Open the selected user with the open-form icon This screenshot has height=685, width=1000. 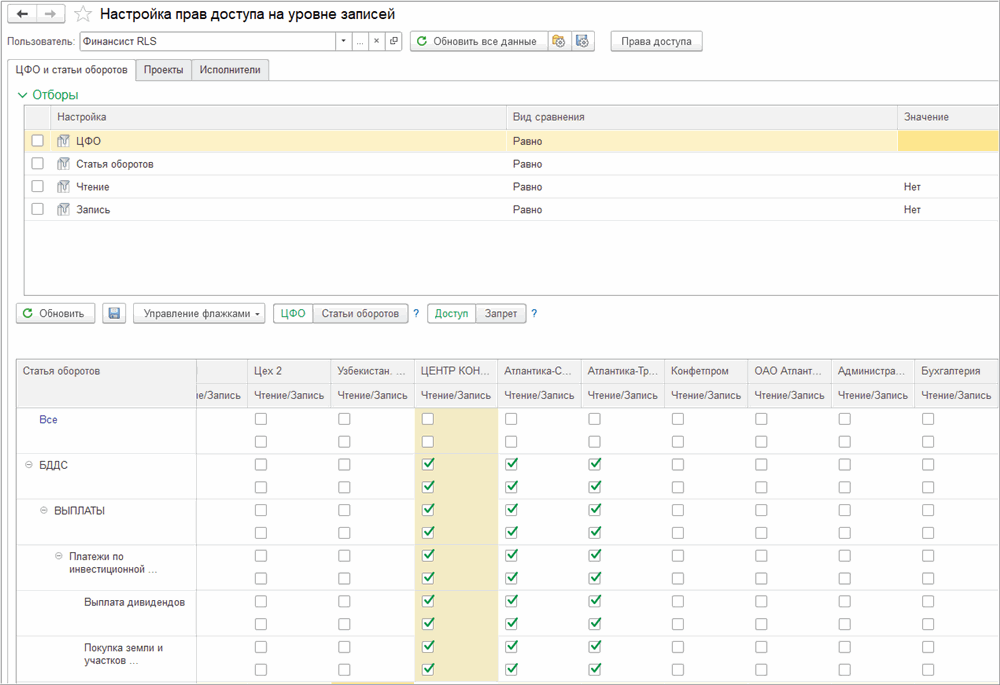point(393,41)
